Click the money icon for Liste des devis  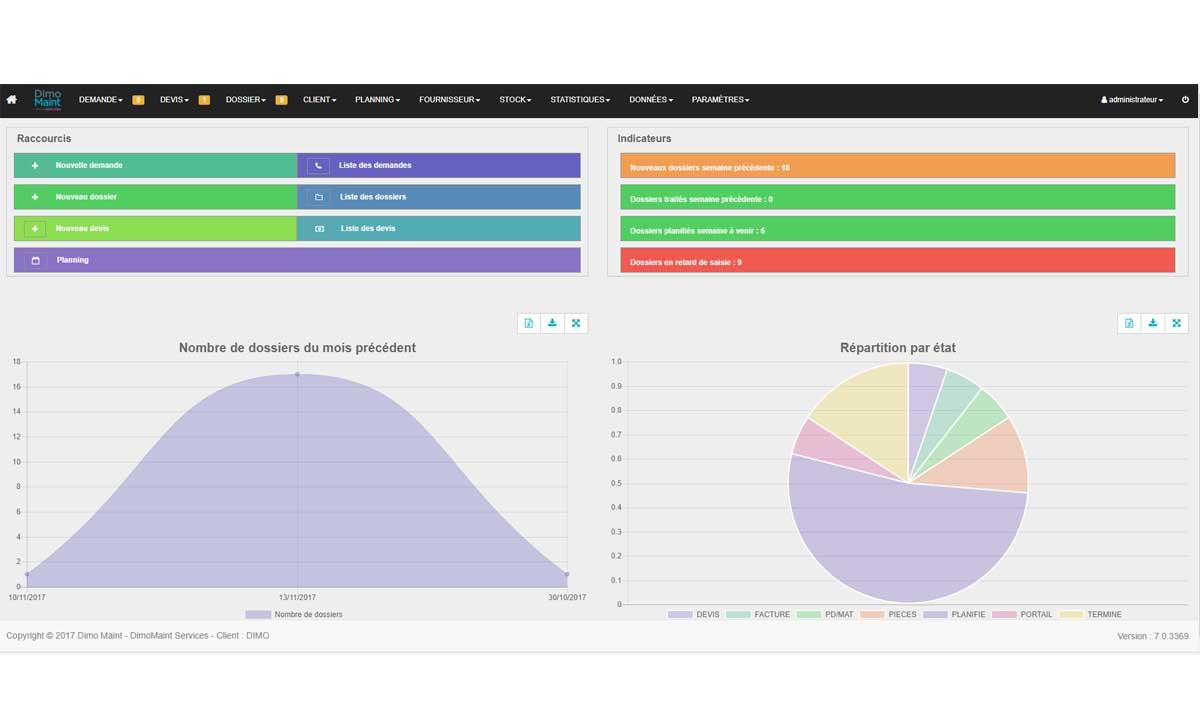click(319, 229)
